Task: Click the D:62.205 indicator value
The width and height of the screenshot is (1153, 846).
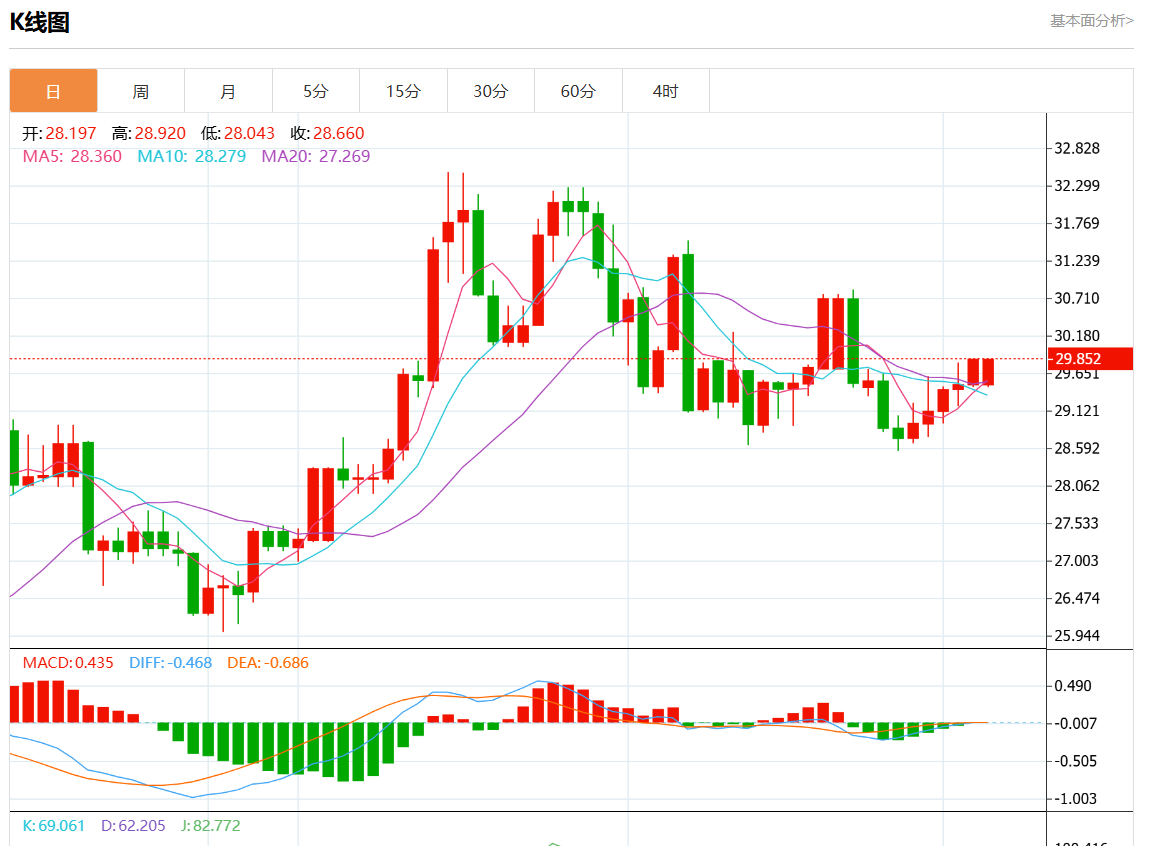Action: click(133, 825)
